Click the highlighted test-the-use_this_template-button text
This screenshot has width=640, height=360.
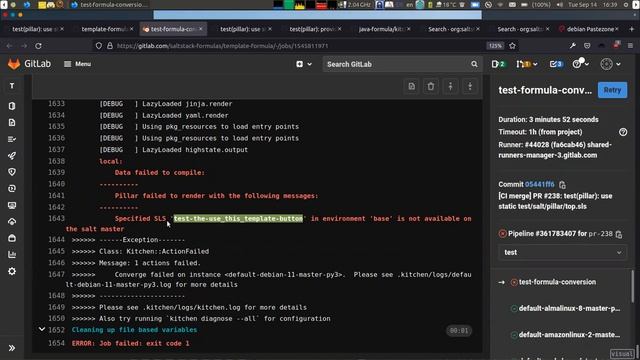point(238,218)
